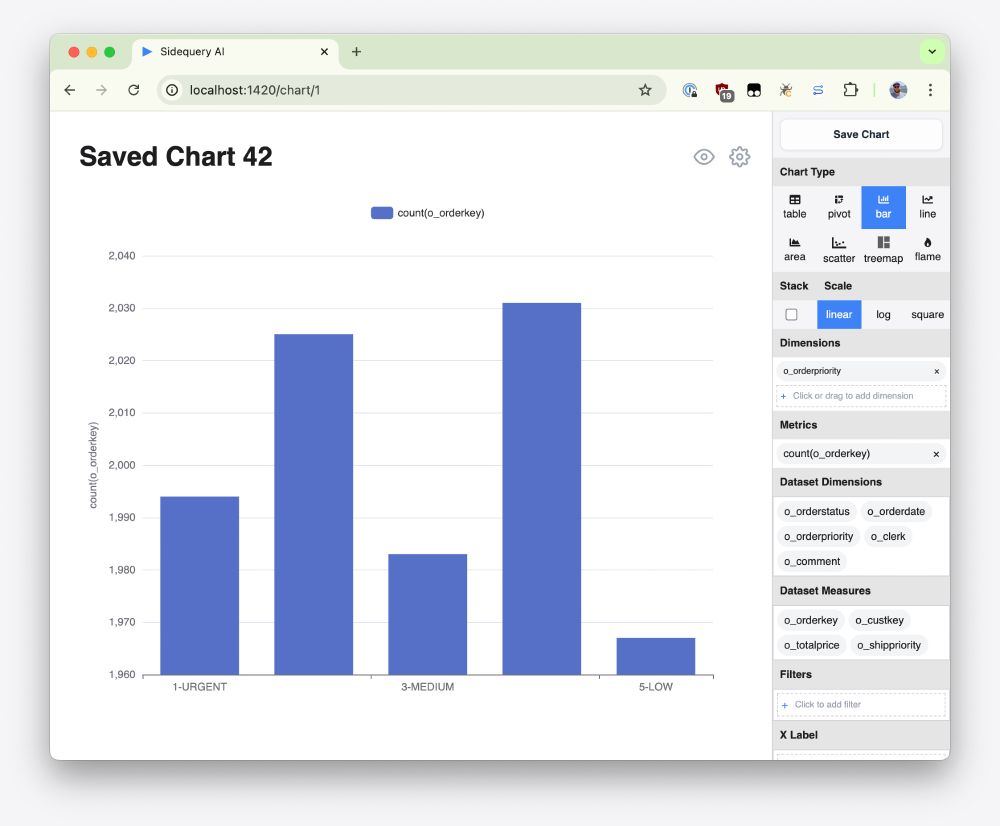Add a dimension via click or drag field
1000x826 pixels.
pyautogui.click(x=861, y=396)
